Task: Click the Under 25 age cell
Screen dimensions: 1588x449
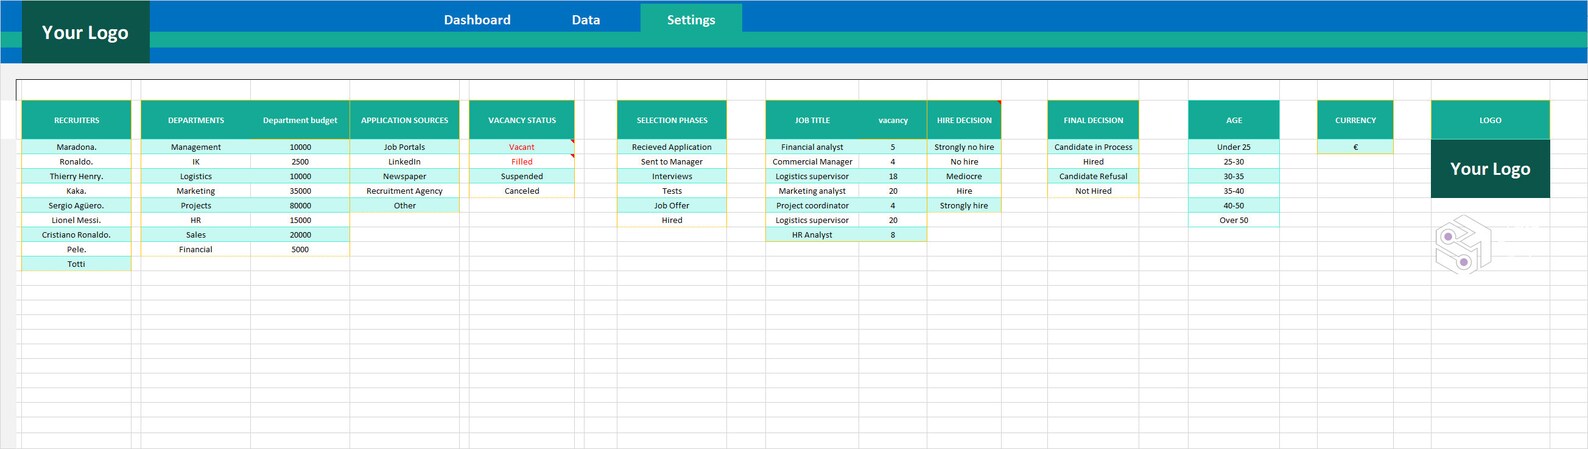Action: tap(1234, 147)
